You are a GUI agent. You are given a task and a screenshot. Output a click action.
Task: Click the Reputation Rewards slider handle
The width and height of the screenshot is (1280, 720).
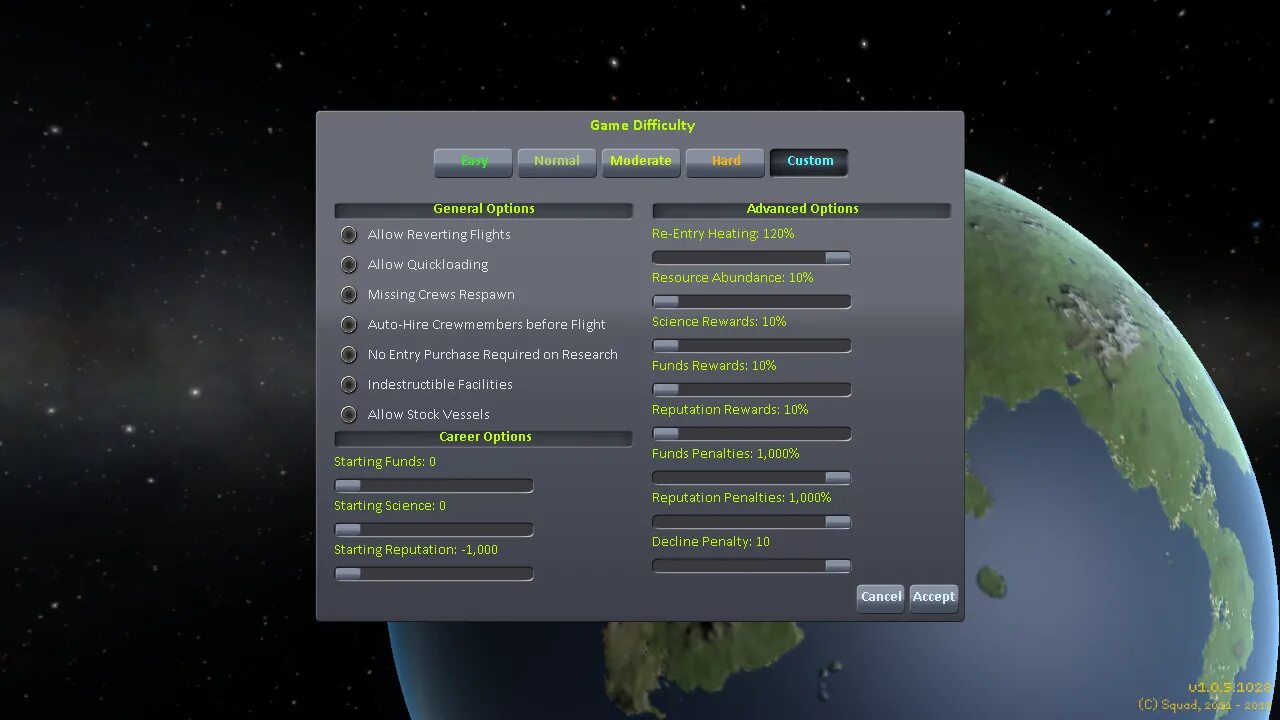coord(666,434)
